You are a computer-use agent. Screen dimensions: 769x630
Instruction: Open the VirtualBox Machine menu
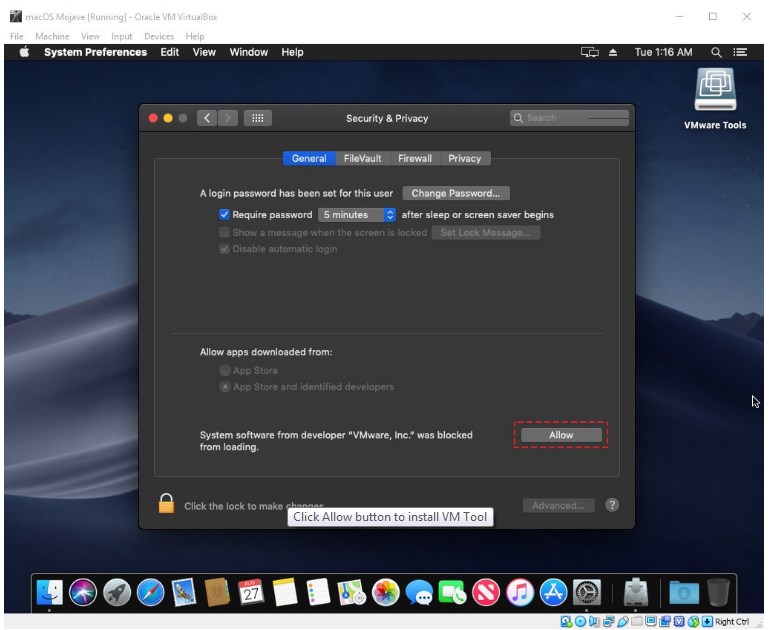click(x=52, y=36)
